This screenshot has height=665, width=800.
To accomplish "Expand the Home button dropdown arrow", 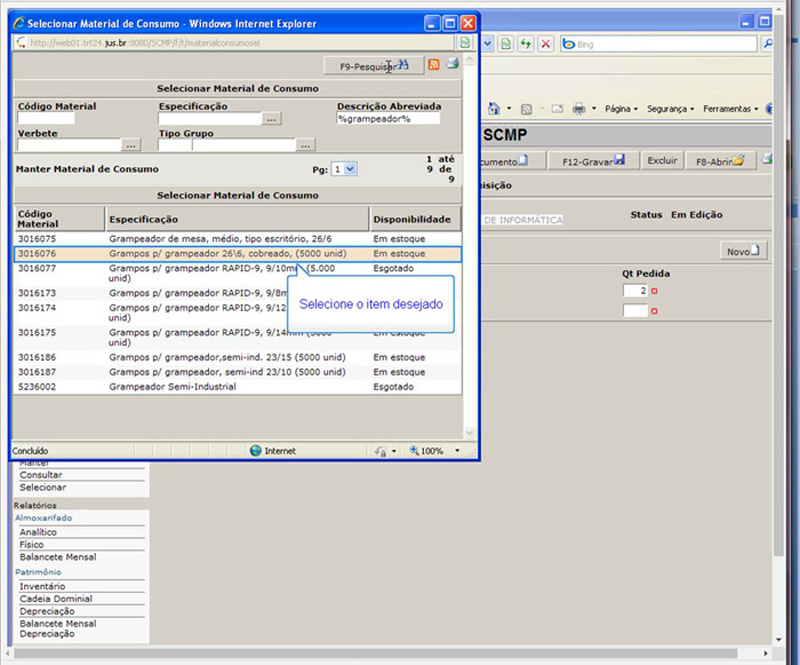I will click(x=509, y=109).
